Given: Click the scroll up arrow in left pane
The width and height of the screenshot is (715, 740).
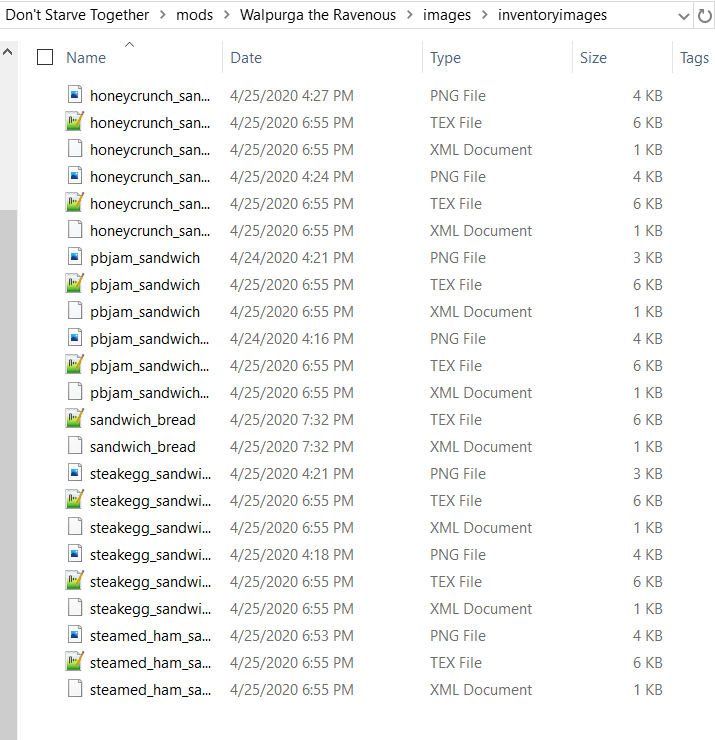Looking at the screenshot, I should point(8,52).
